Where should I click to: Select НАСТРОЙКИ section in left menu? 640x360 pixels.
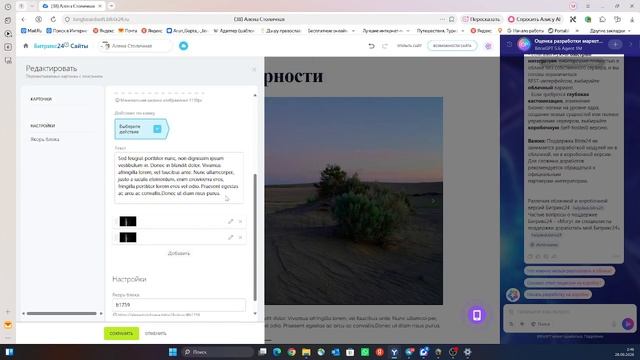43,126
